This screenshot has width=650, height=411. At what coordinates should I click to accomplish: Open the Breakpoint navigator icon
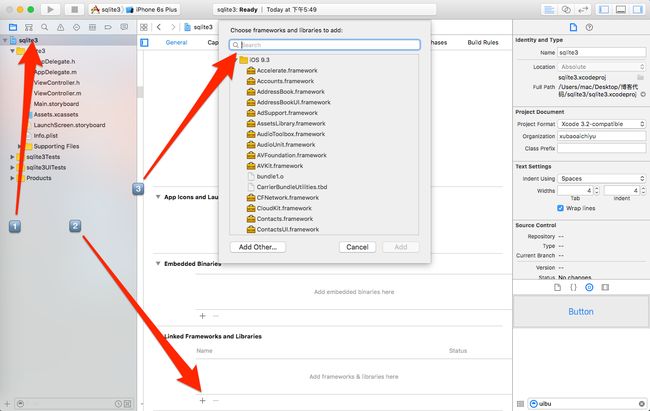tap(108, 27)
